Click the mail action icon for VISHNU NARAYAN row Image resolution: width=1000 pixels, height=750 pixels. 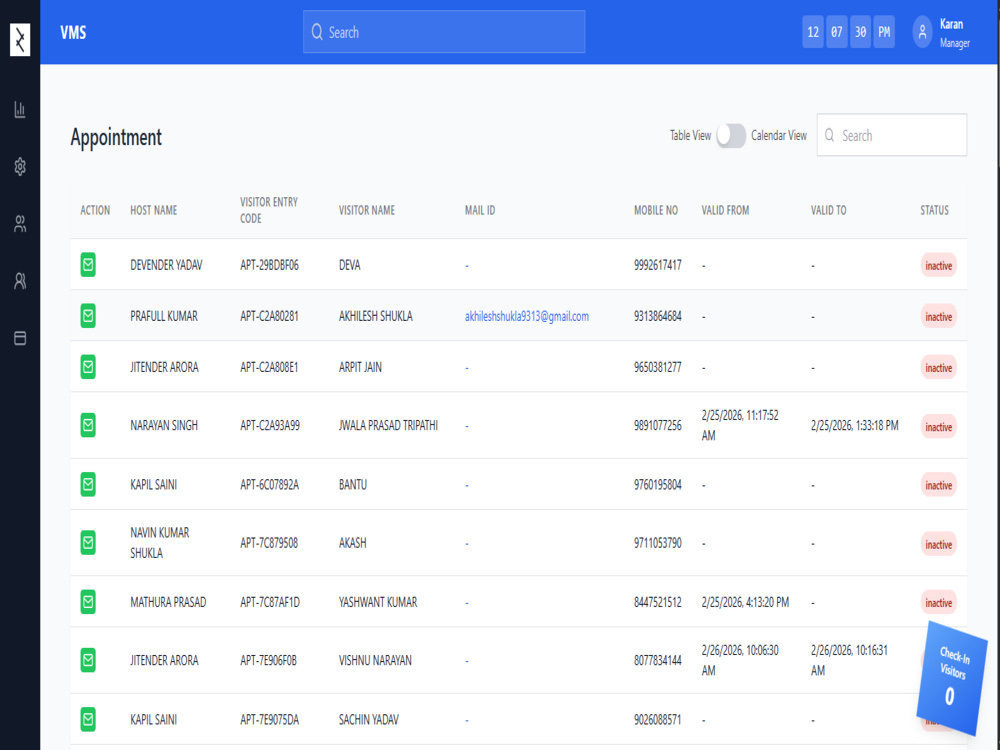click(88, 660)
